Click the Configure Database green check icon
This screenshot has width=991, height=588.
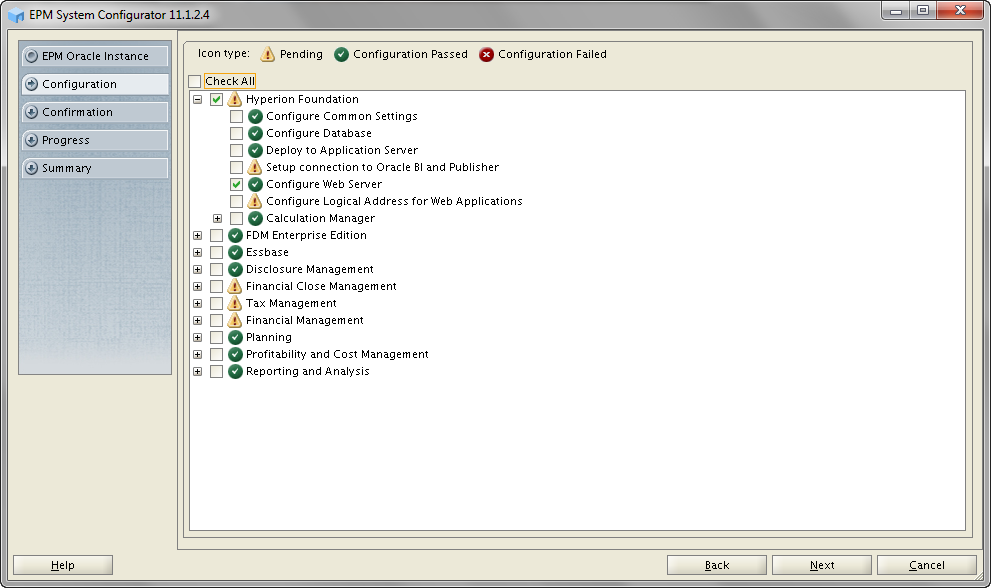tap(255, 133)
